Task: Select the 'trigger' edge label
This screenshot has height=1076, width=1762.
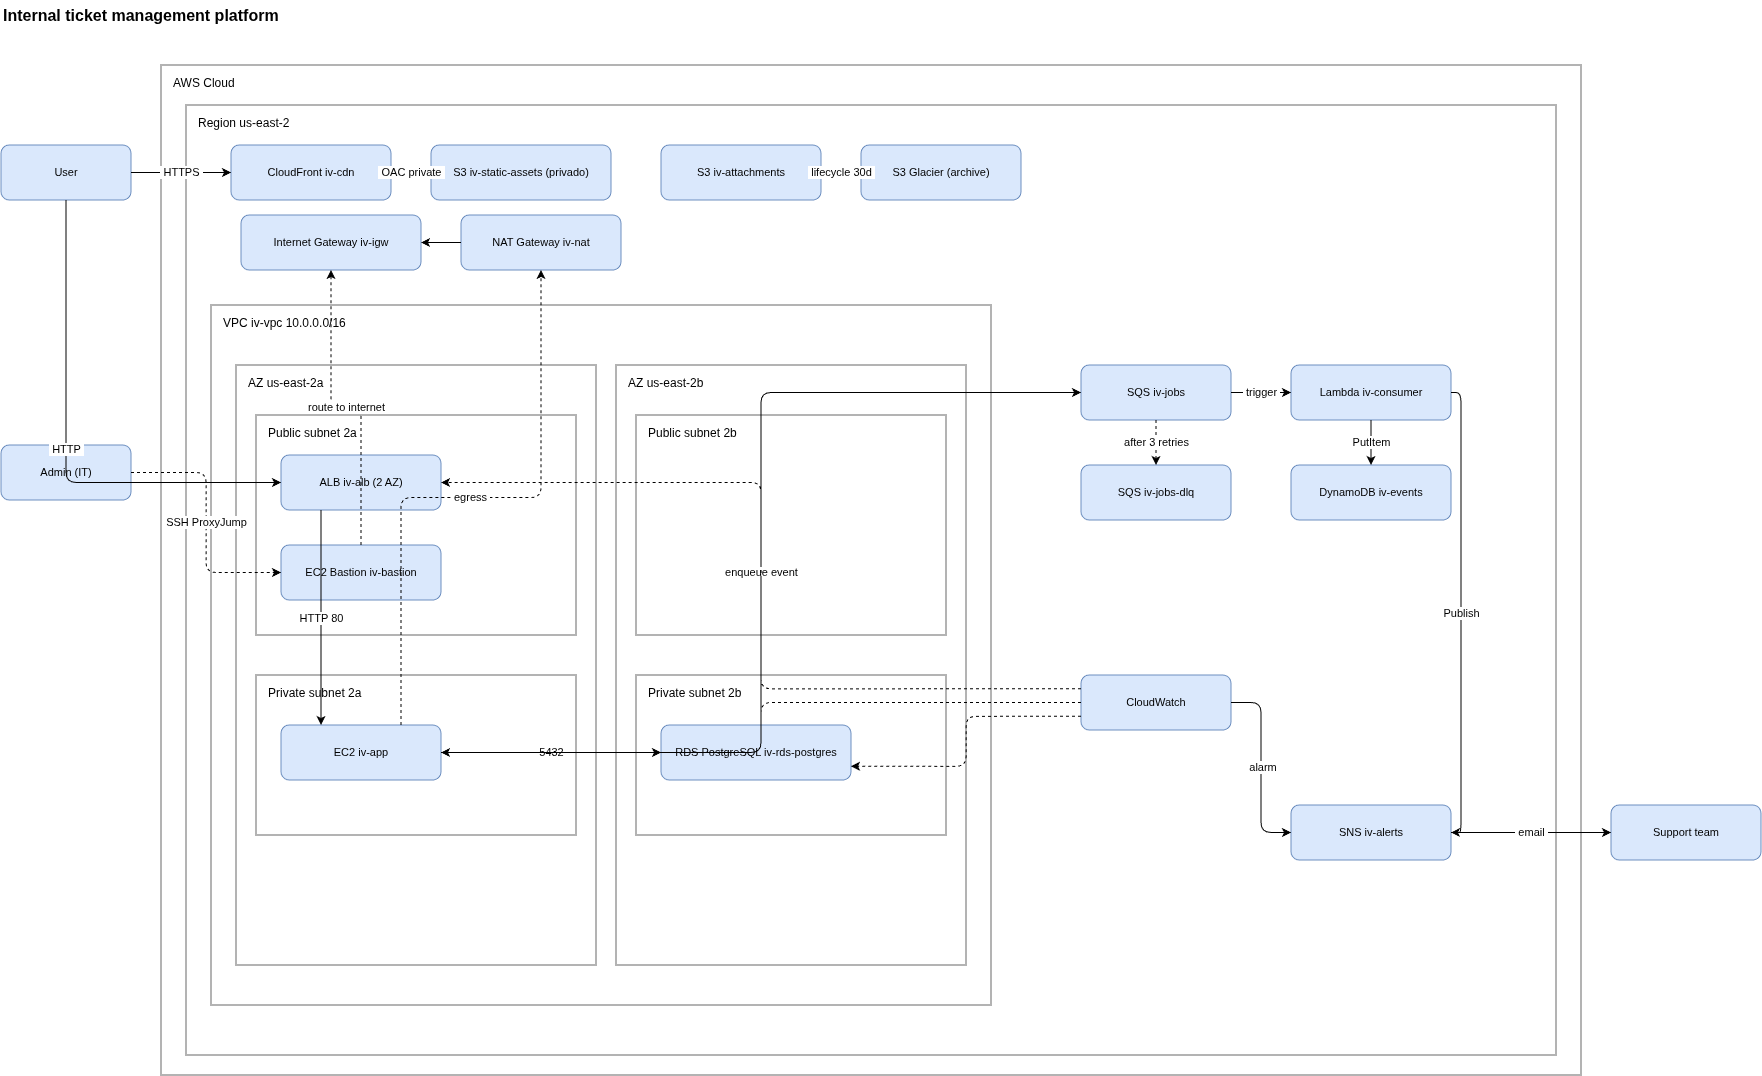Action: click(1261, 392)
